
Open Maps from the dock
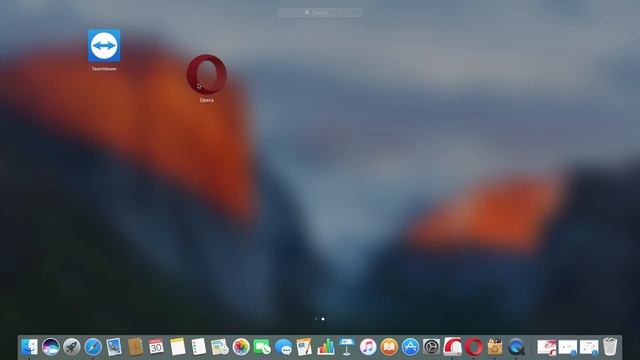point(220,347)
